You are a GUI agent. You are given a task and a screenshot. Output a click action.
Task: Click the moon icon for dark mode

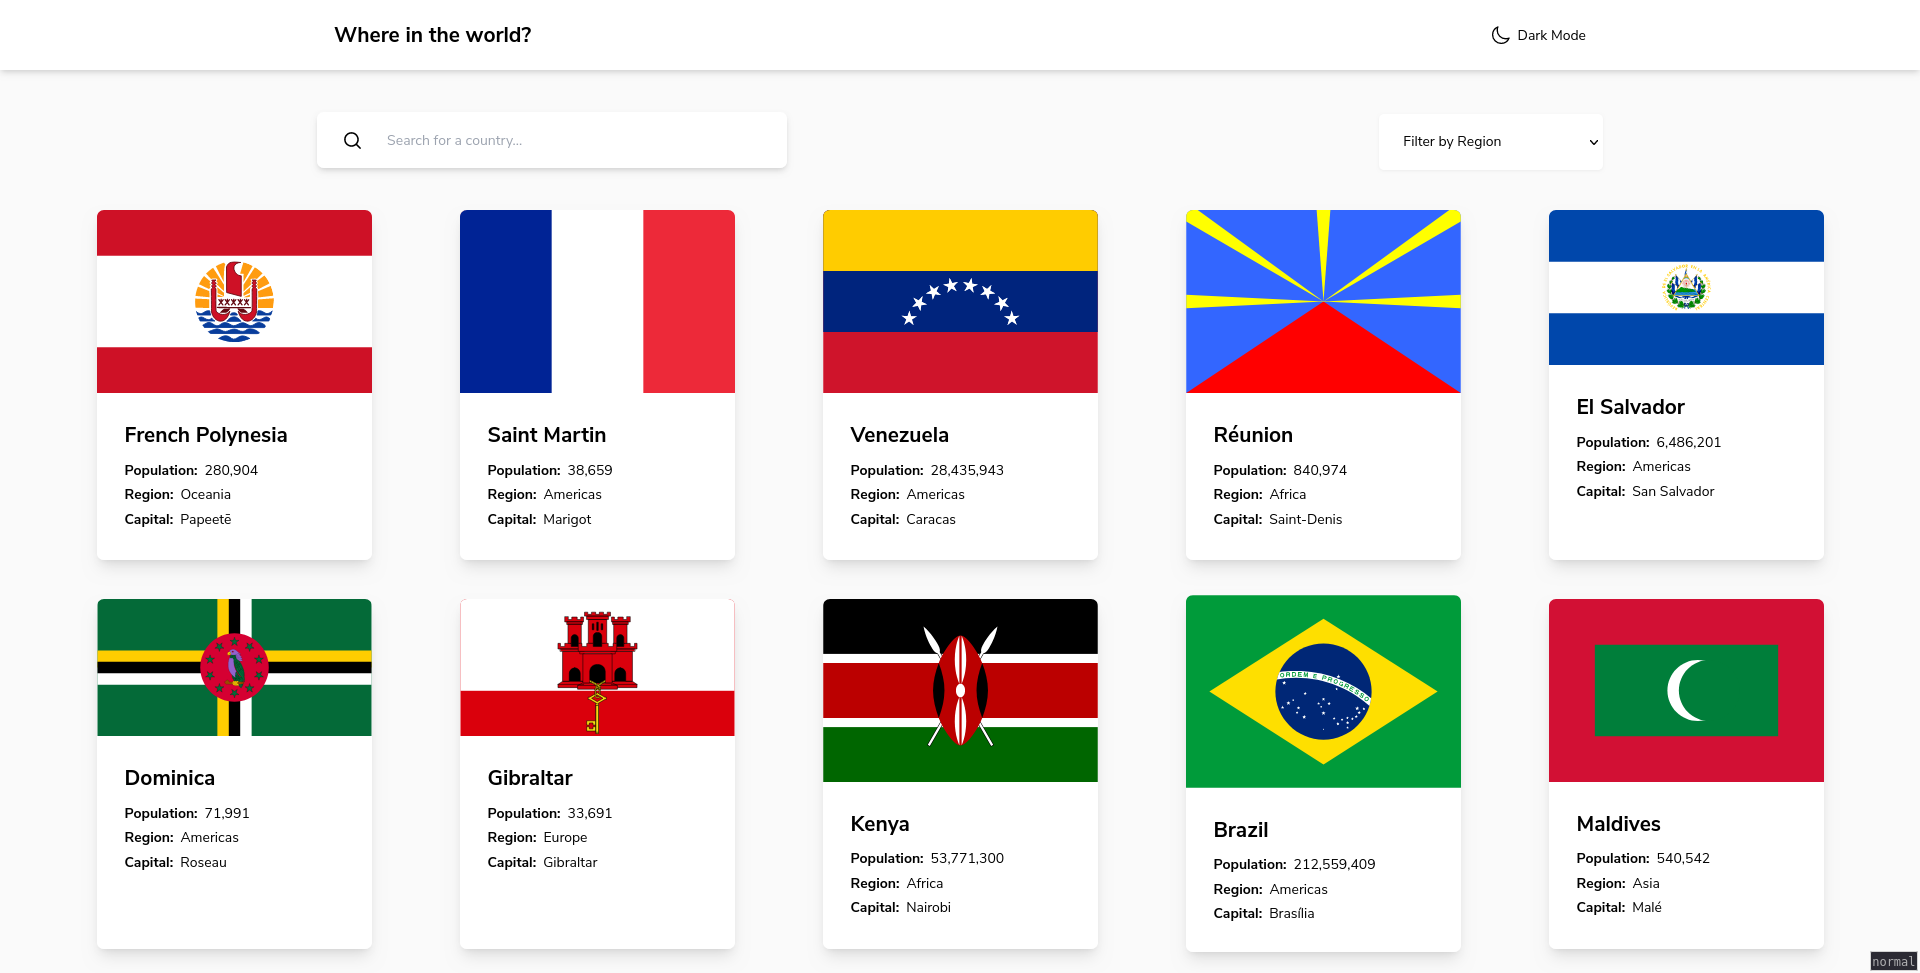[1500, 35]
